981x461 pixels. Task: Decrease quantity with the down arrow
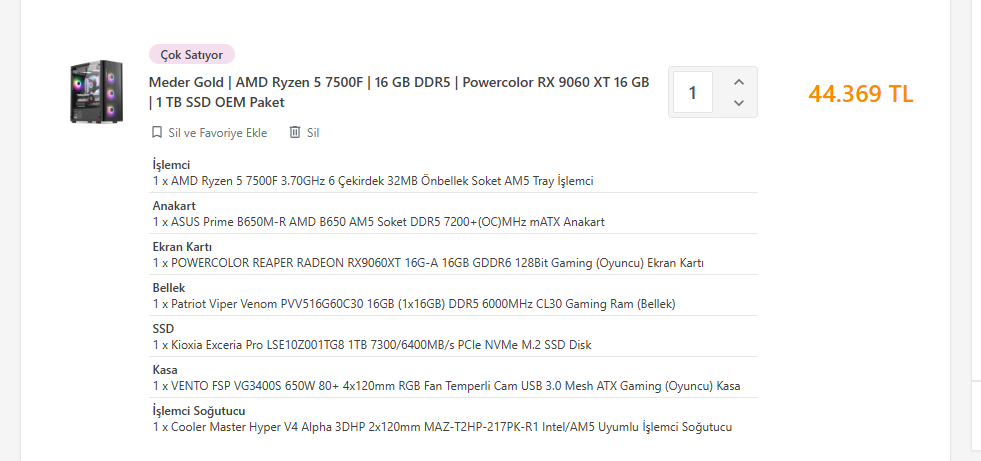click(738, 103)
